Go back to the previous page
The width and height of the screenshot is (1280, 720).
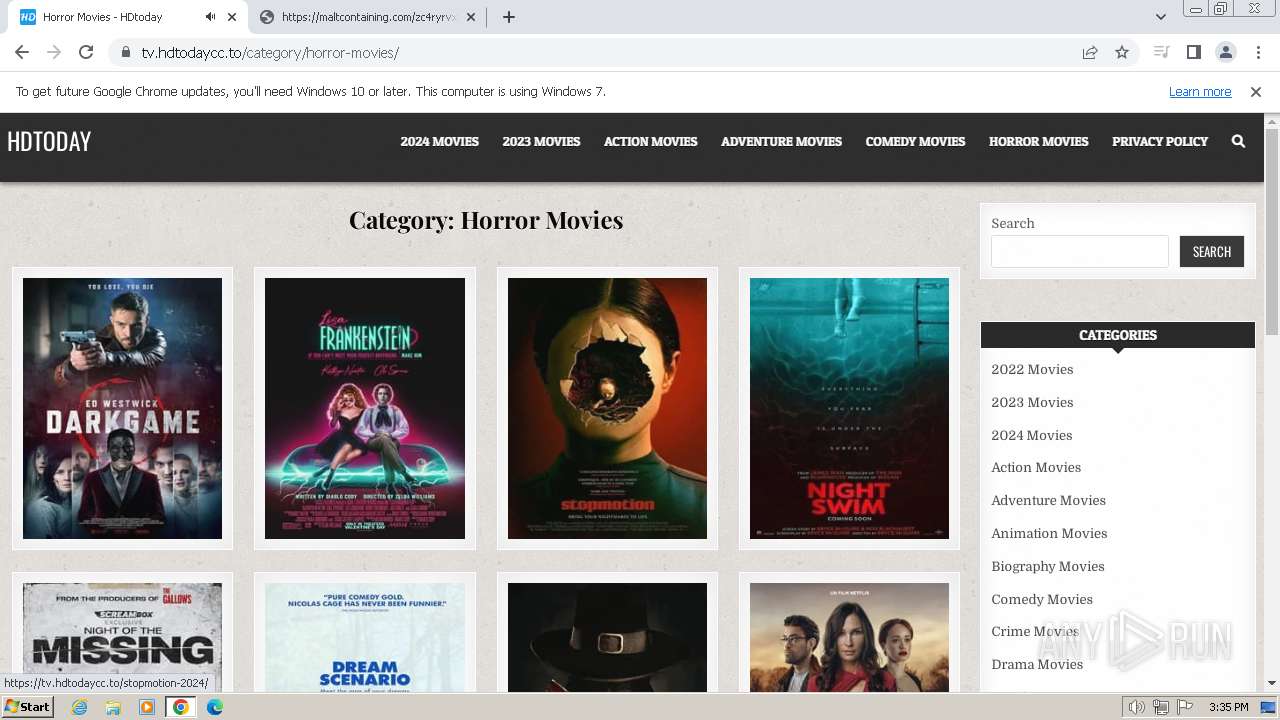click(22, 53)
